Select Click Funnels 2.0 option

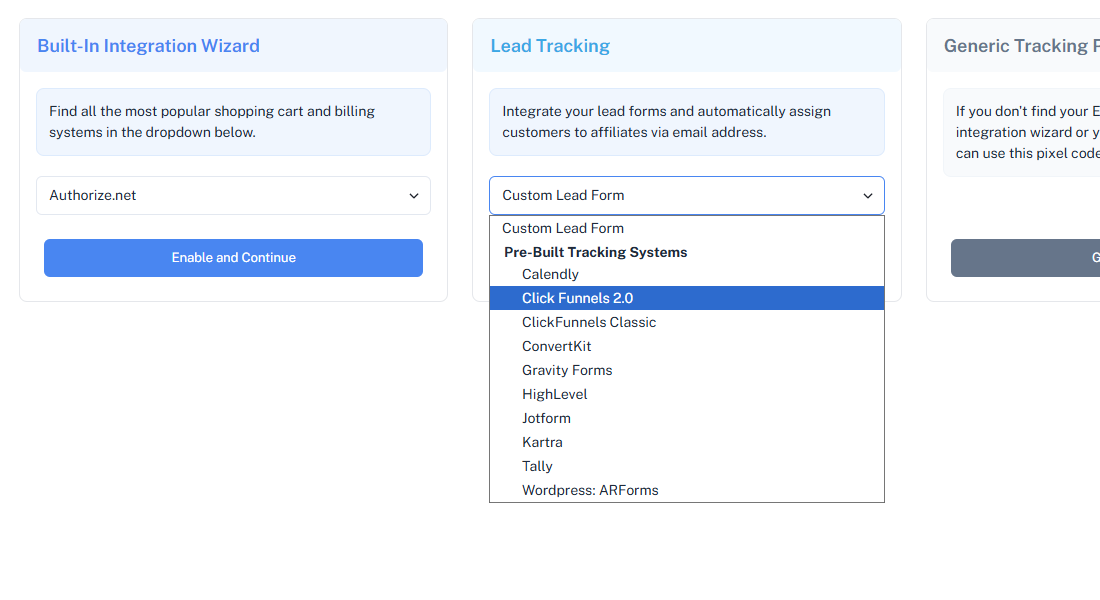(x=578, y=297)
